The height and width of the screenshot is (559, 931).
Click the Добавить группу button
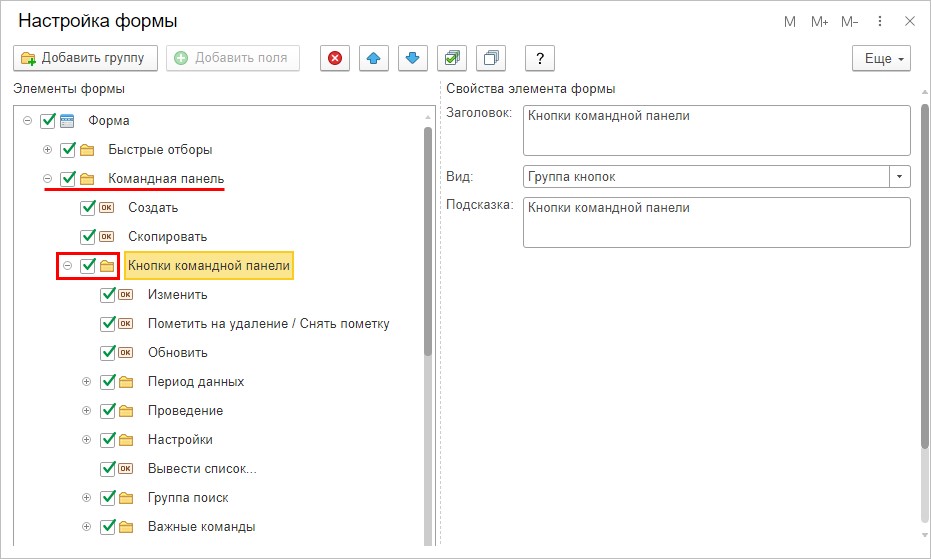(x=86, y=58)
